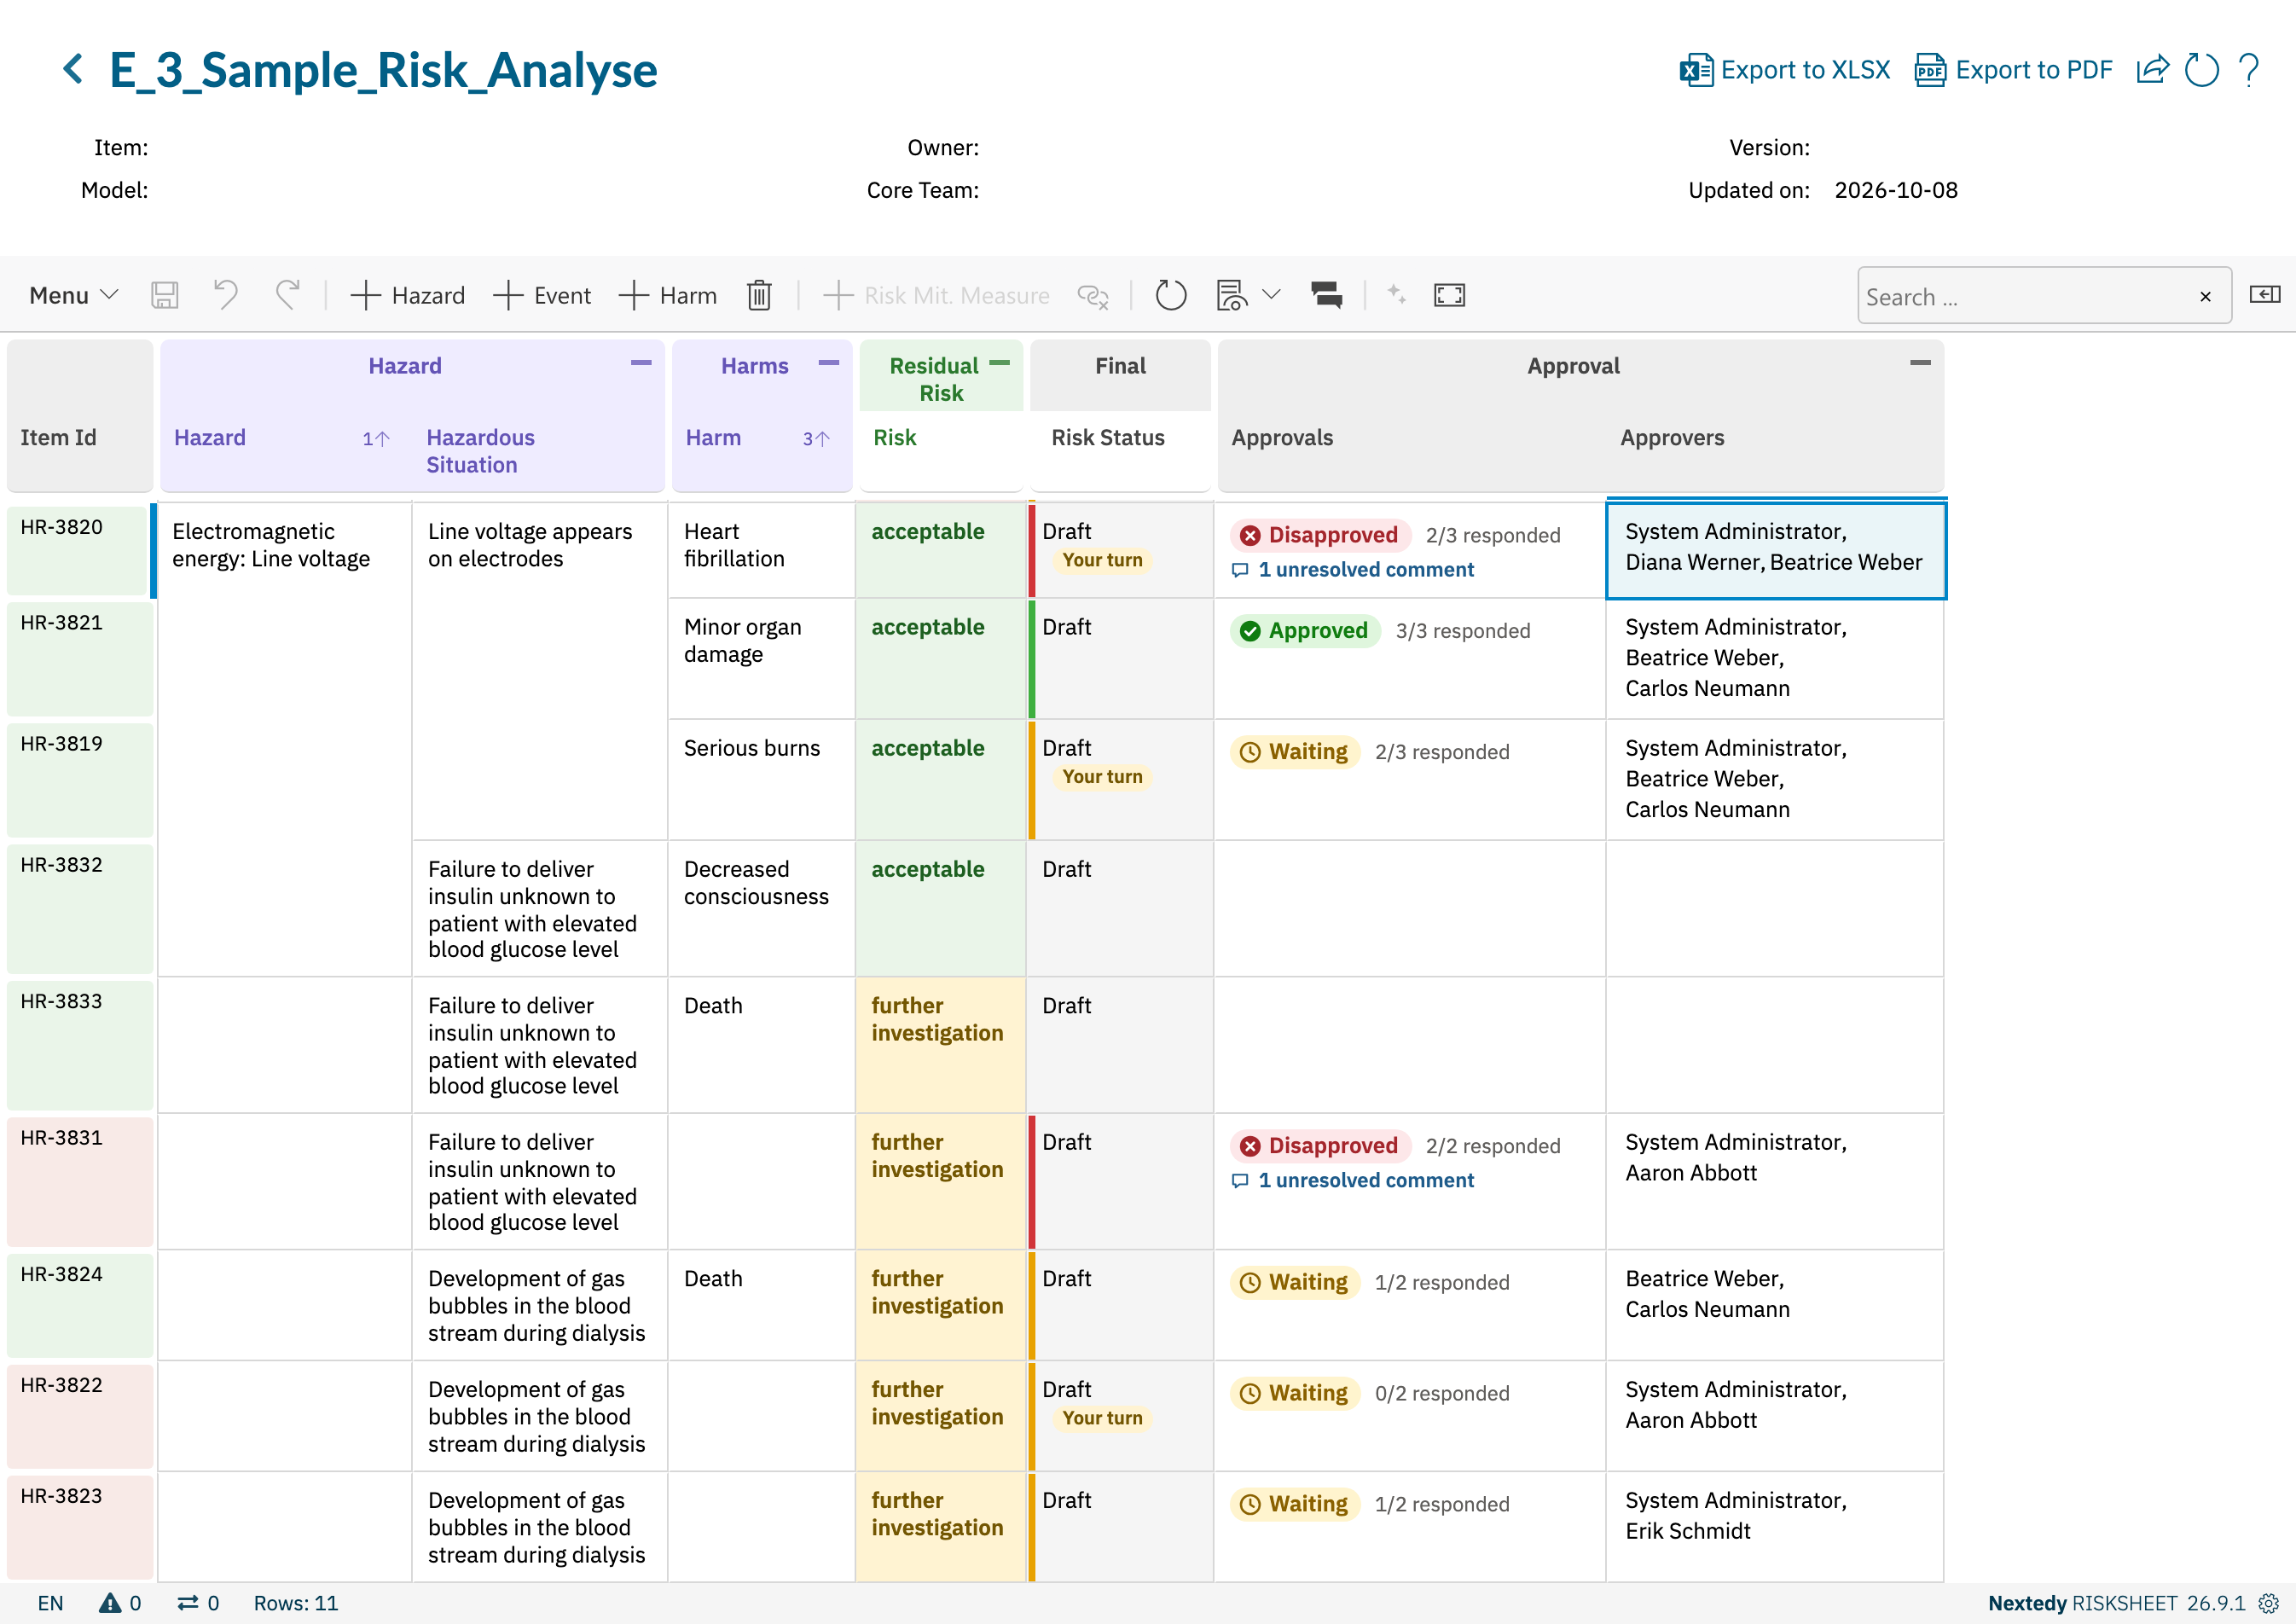This screenshot has width=2296, height=1624.
Task: Open the review document icon
Action: tap(1231, 295)
